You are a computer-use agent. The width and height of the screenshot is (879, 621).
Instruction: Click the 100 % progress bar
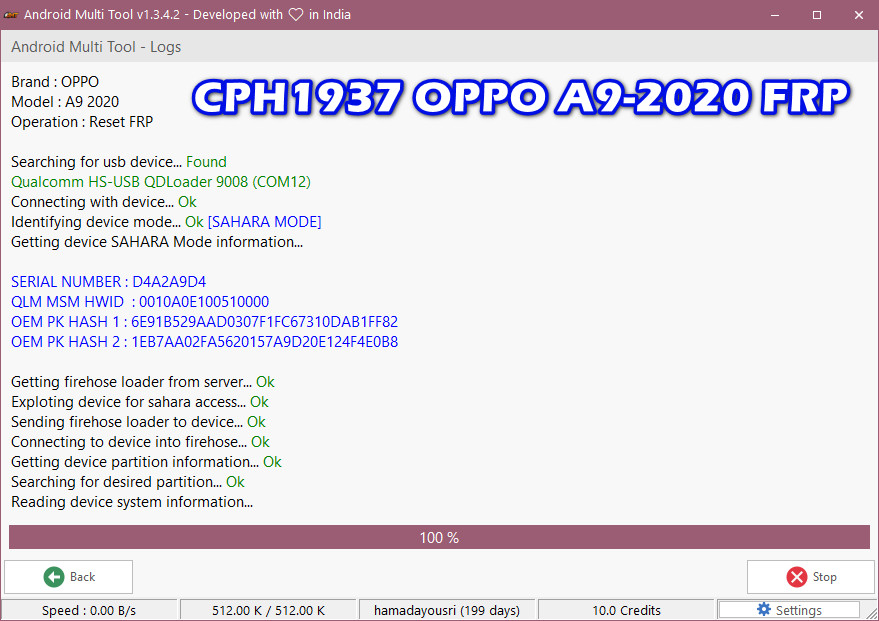click(439, 537)
